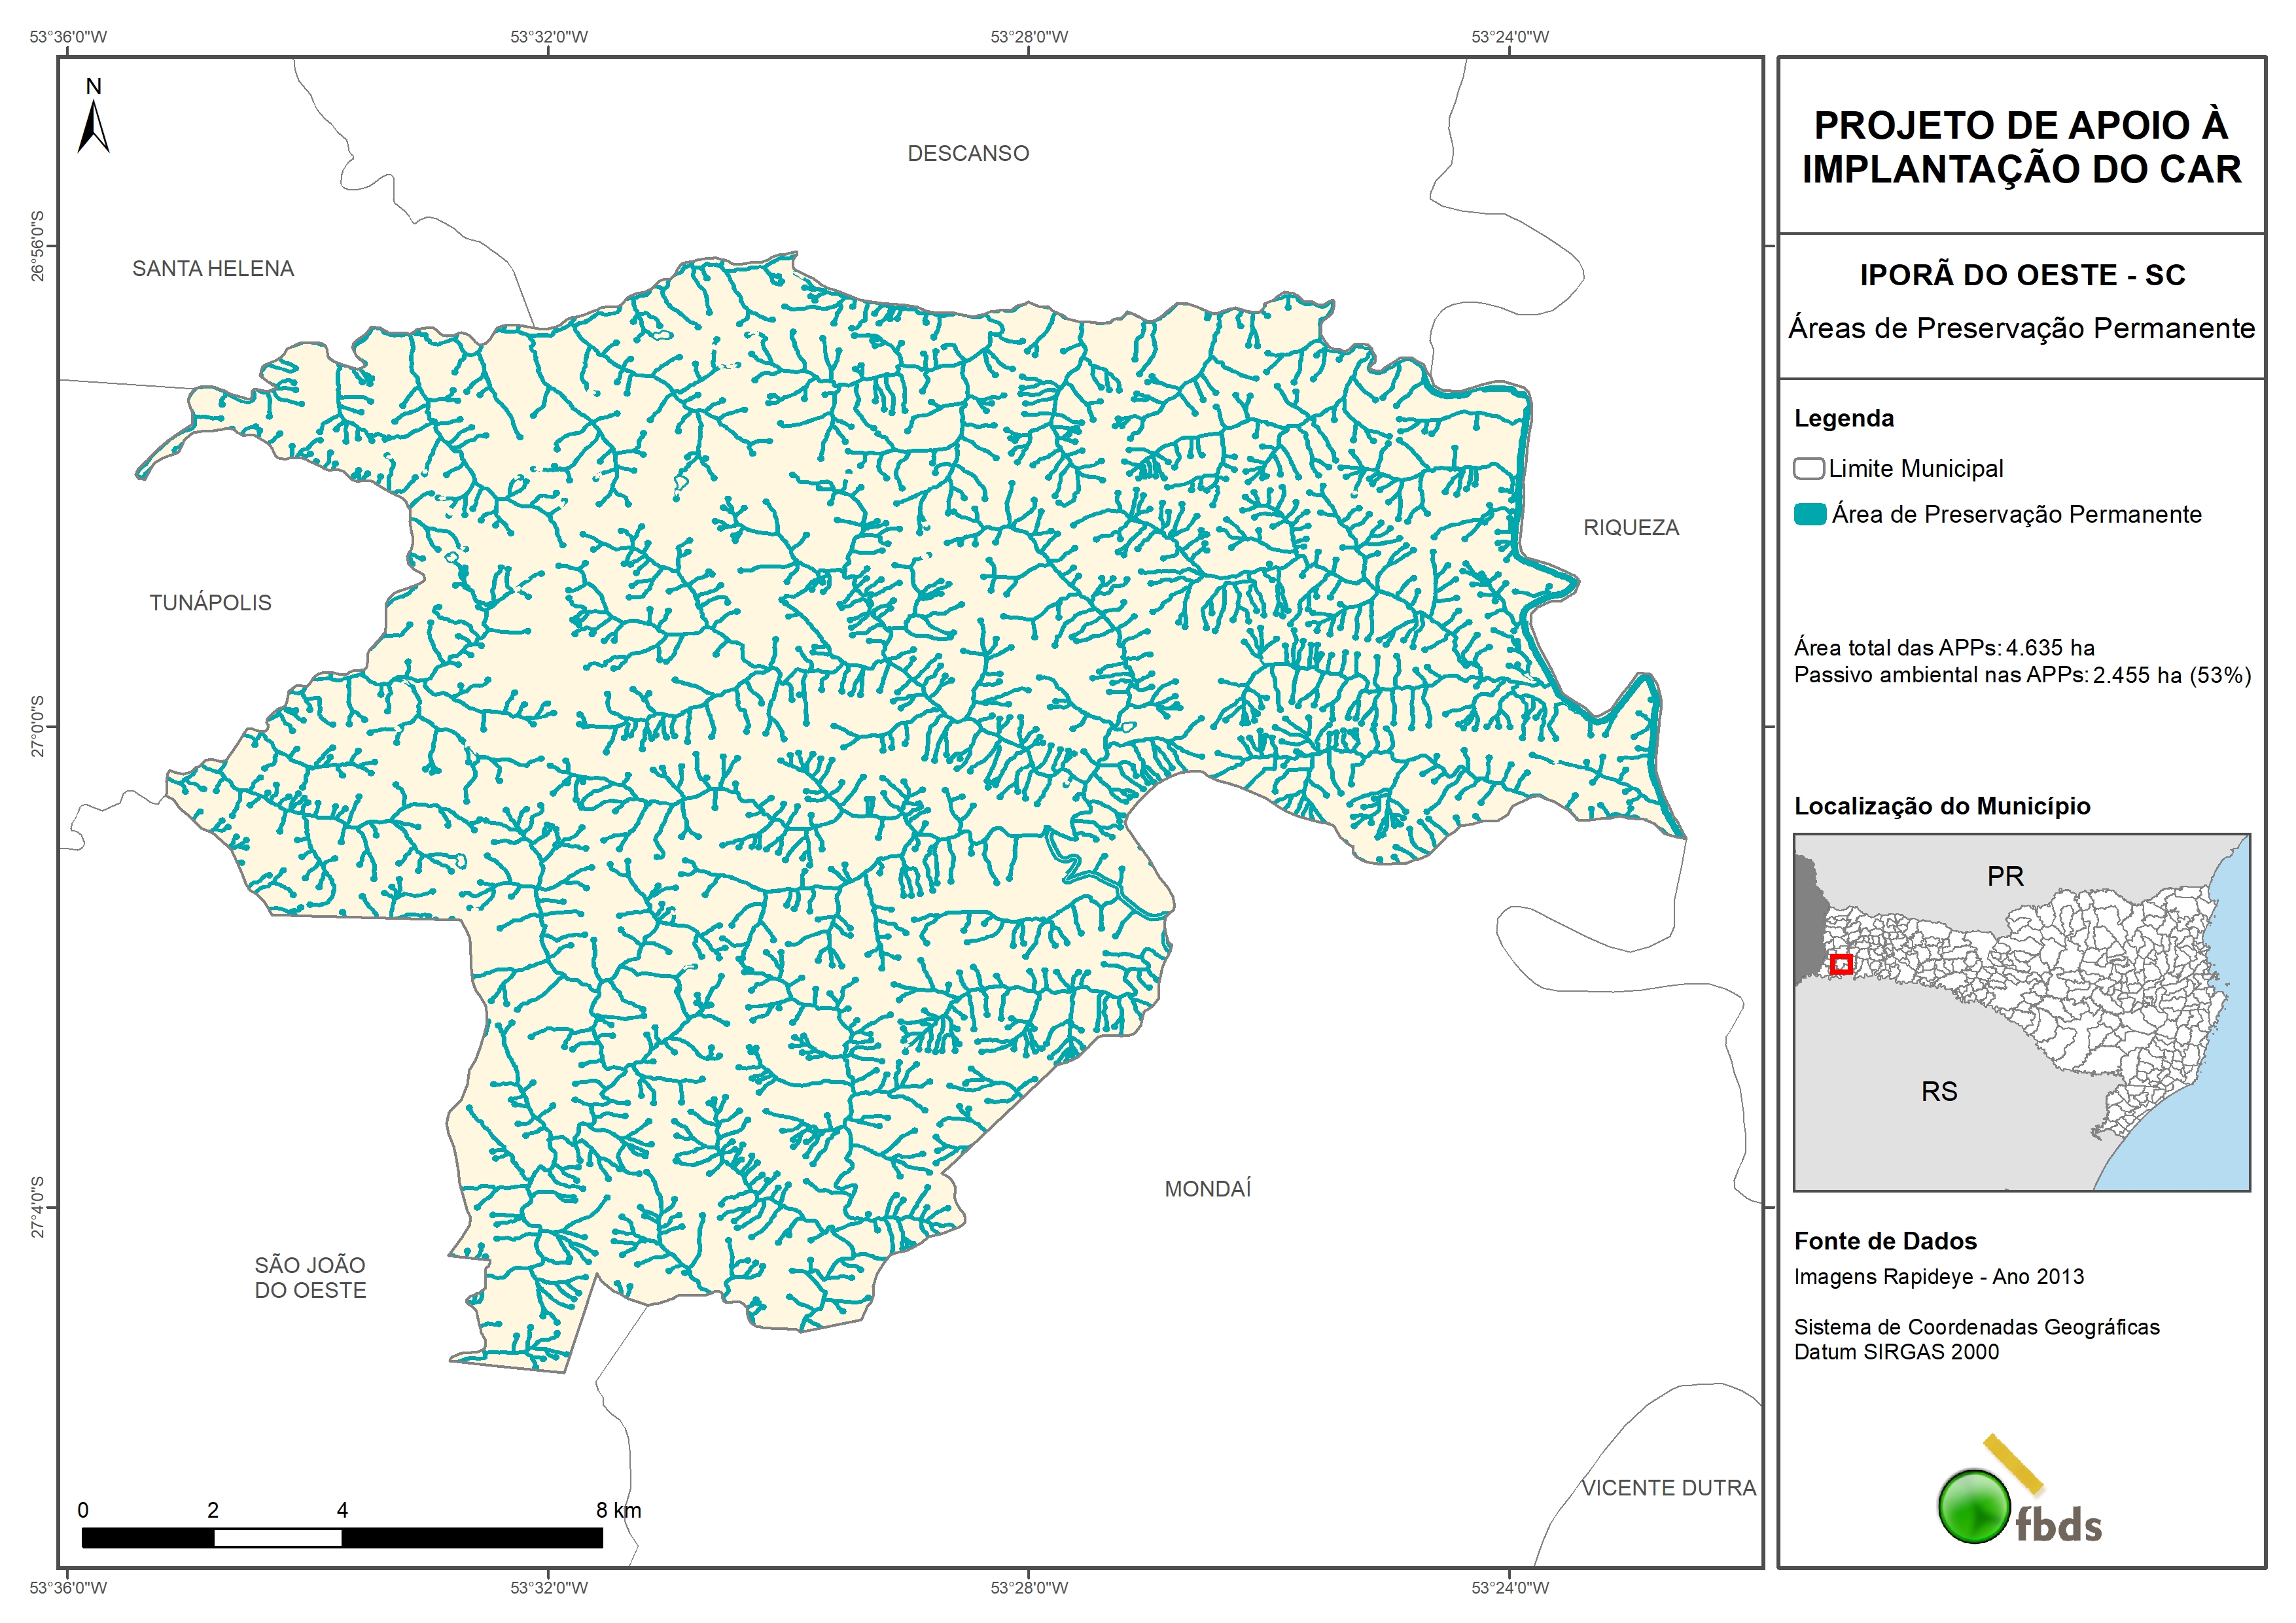
Task: Click the Santa Catarina state locator thumbnail
Action: point(2021,1012)
